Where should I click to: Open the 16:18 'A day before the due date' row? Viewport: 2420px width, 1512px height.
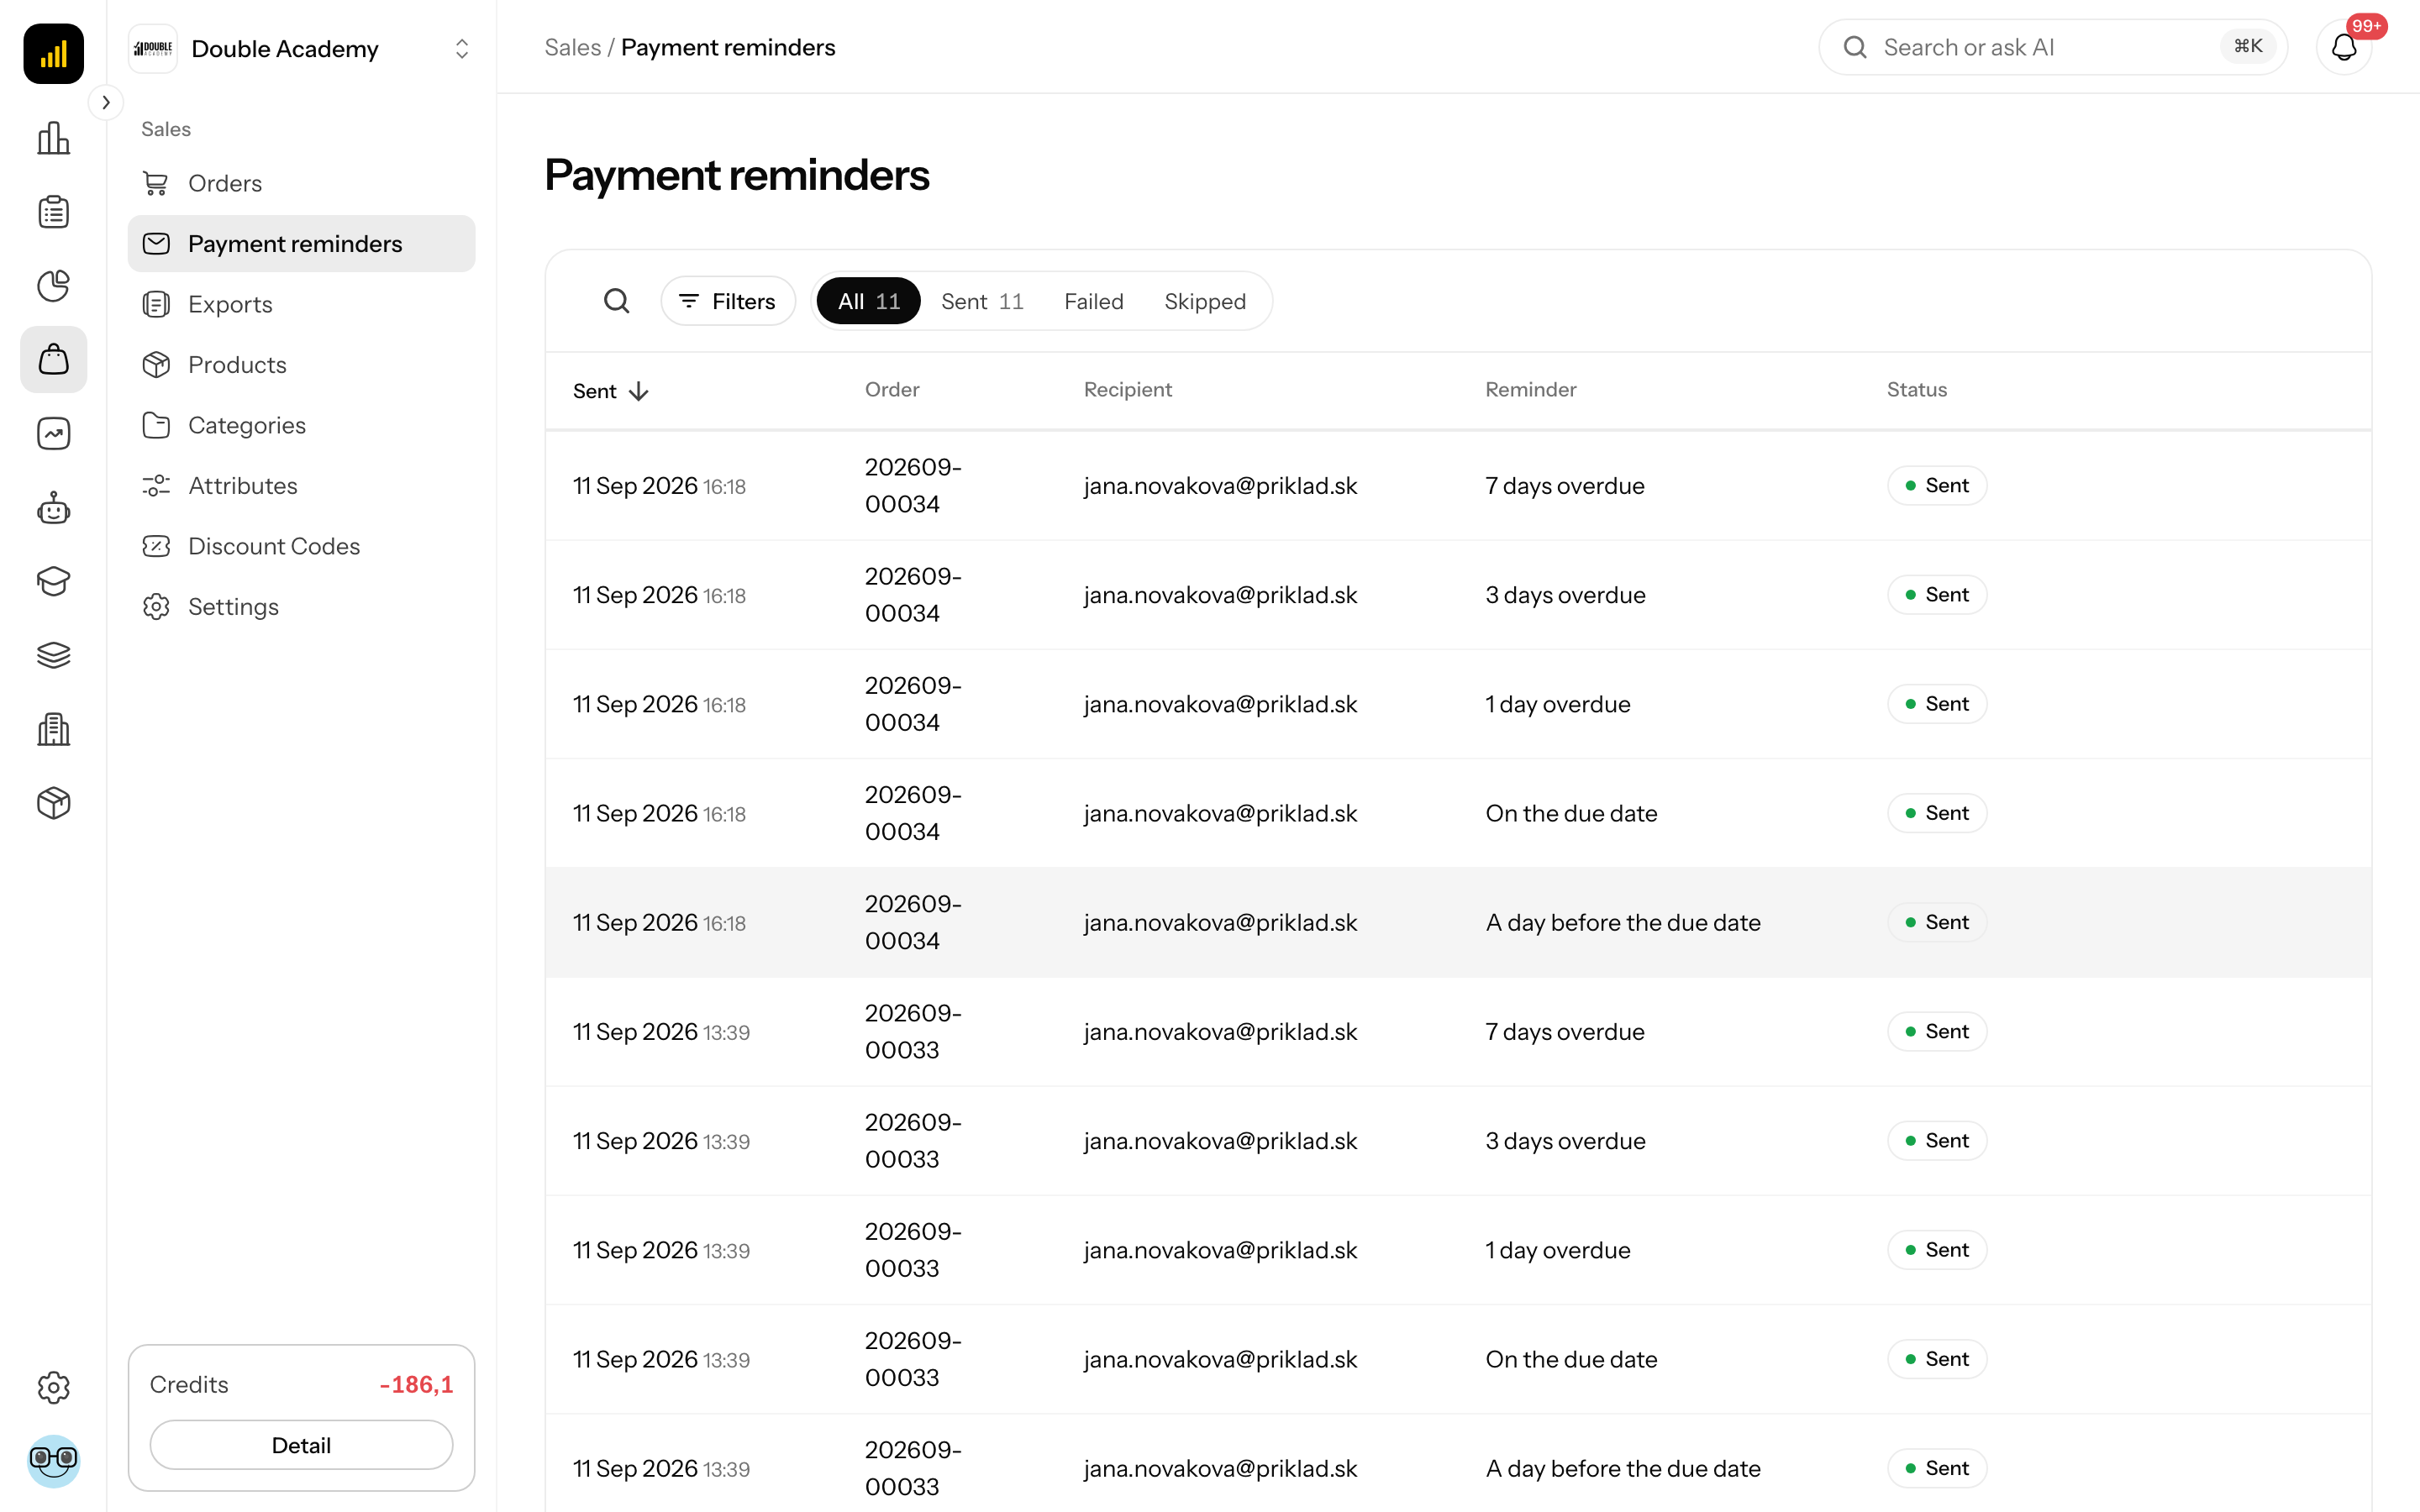[1458, 922]
